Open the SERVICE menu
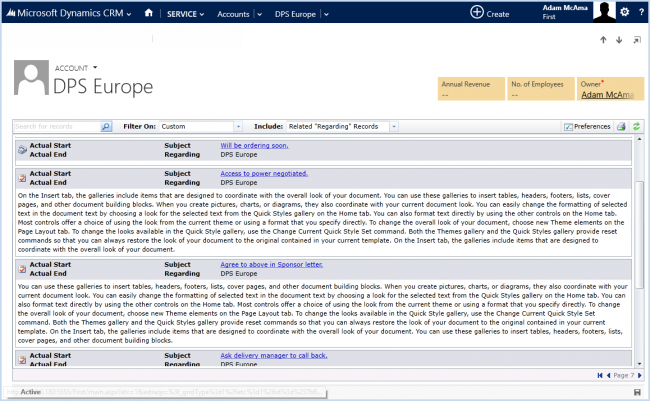 tap(185, 14)
